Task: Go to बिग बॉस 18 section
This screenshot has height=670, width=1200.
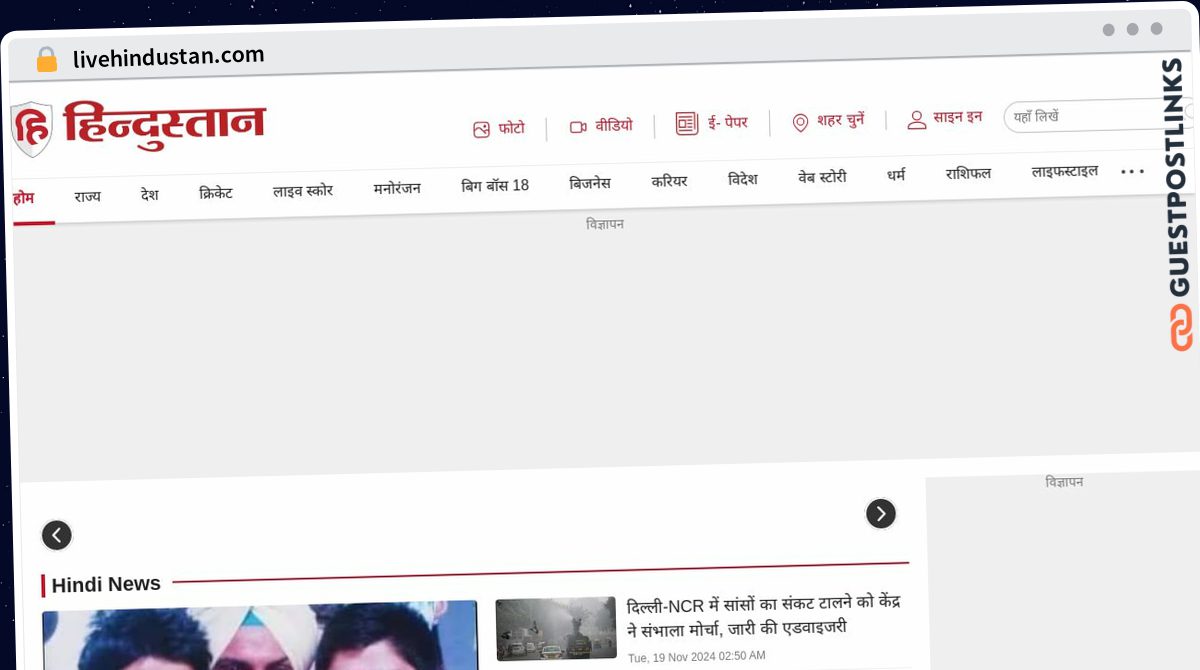Action: point(495,186)
